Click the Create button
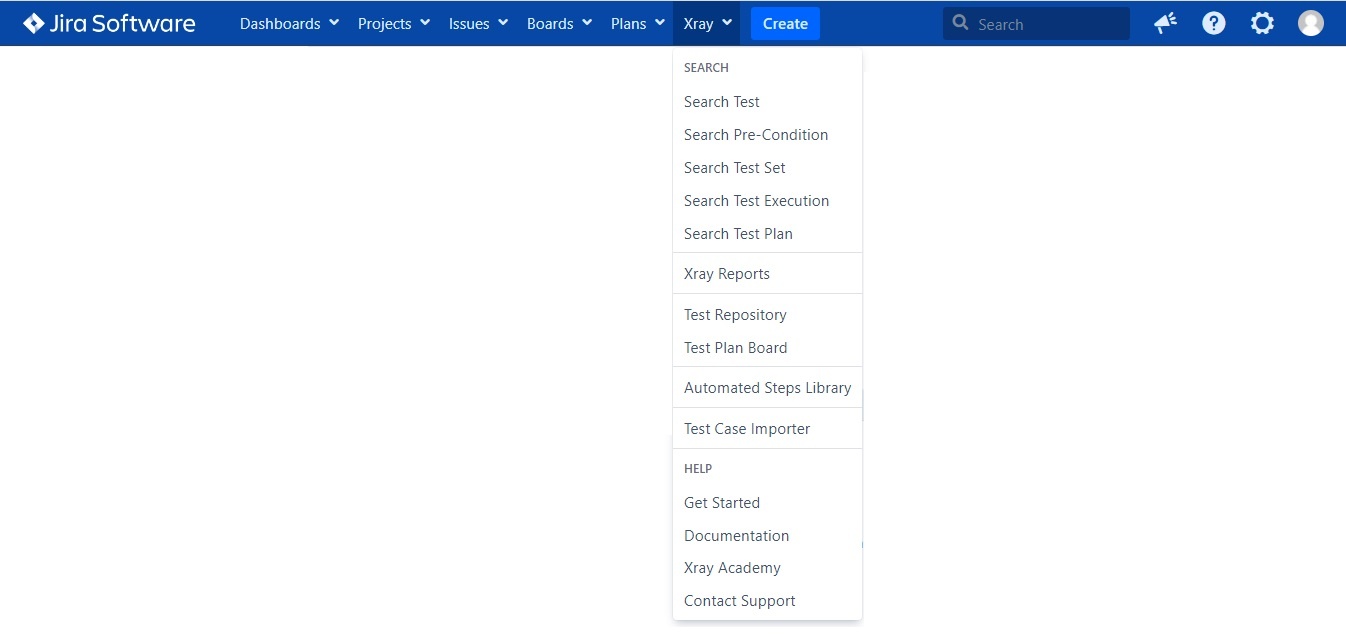Image resolution: width=1346 pixels, height=634 pixels. [785, 23]
